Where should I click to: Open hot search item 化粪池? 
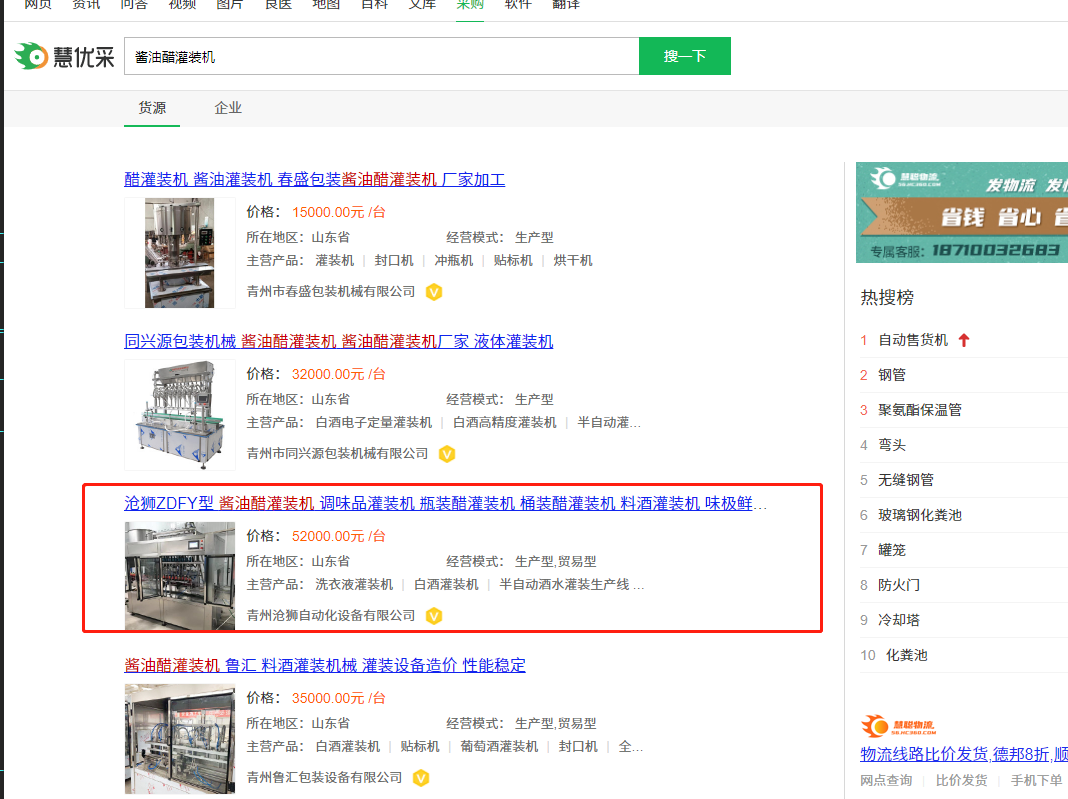pos(906,655)
